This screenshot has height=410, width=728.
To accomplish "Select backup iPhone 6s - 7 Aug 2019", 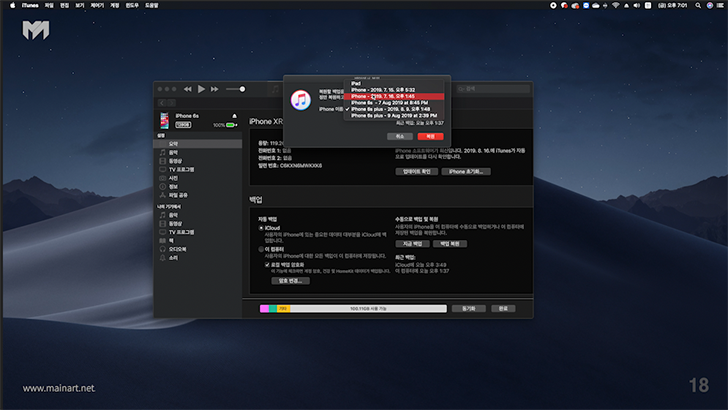I will coord(394,103).
